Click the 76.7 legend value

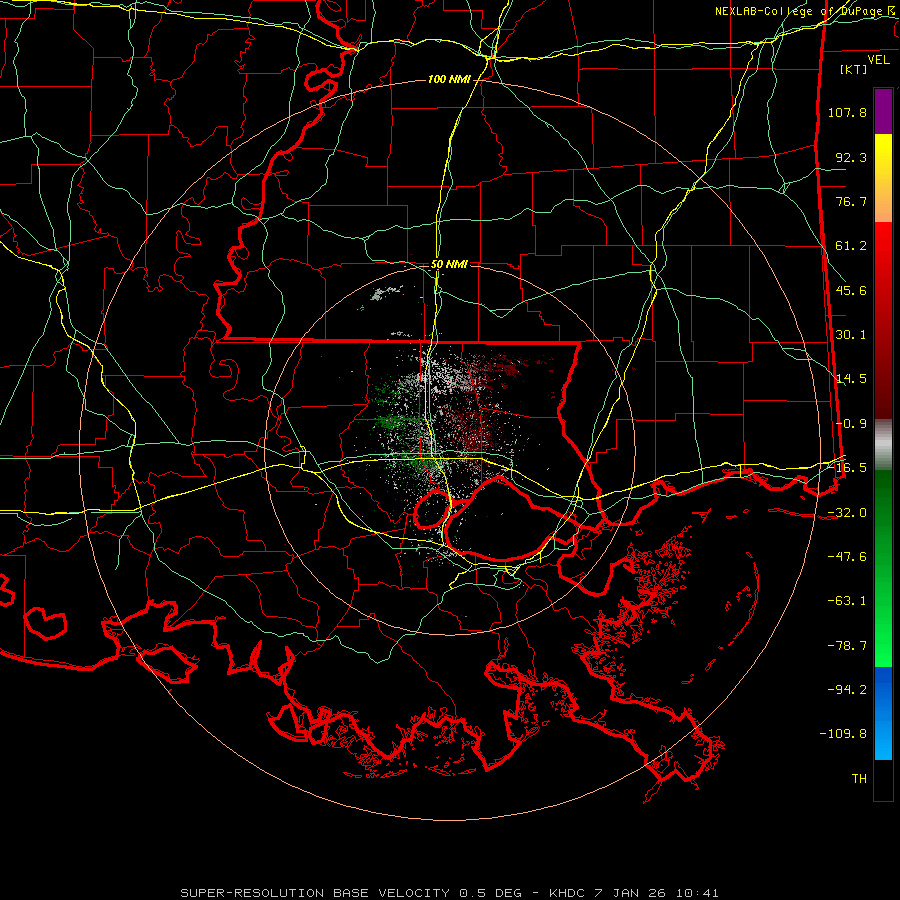pyautogui.click(x=851, y=201)
